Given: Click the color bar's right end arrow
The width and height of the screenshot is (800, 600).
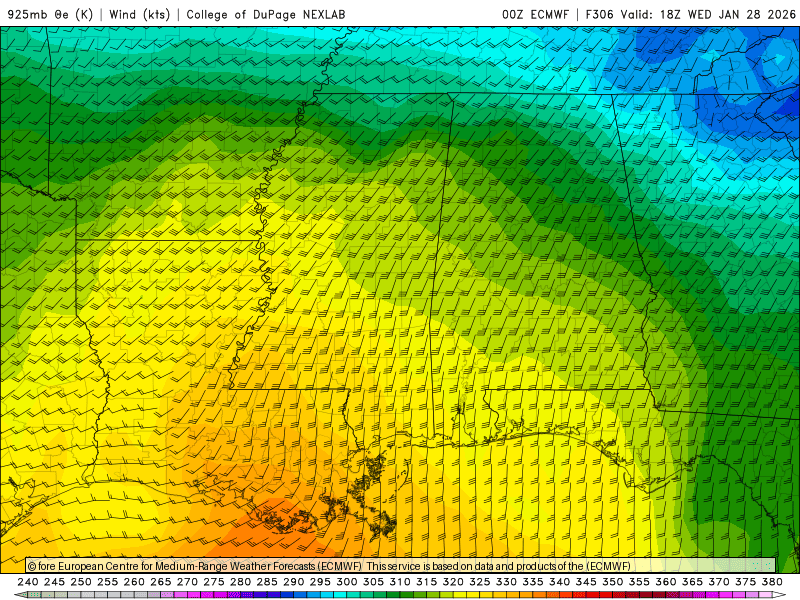Looking at the screenshot, I should coord(780,595).
